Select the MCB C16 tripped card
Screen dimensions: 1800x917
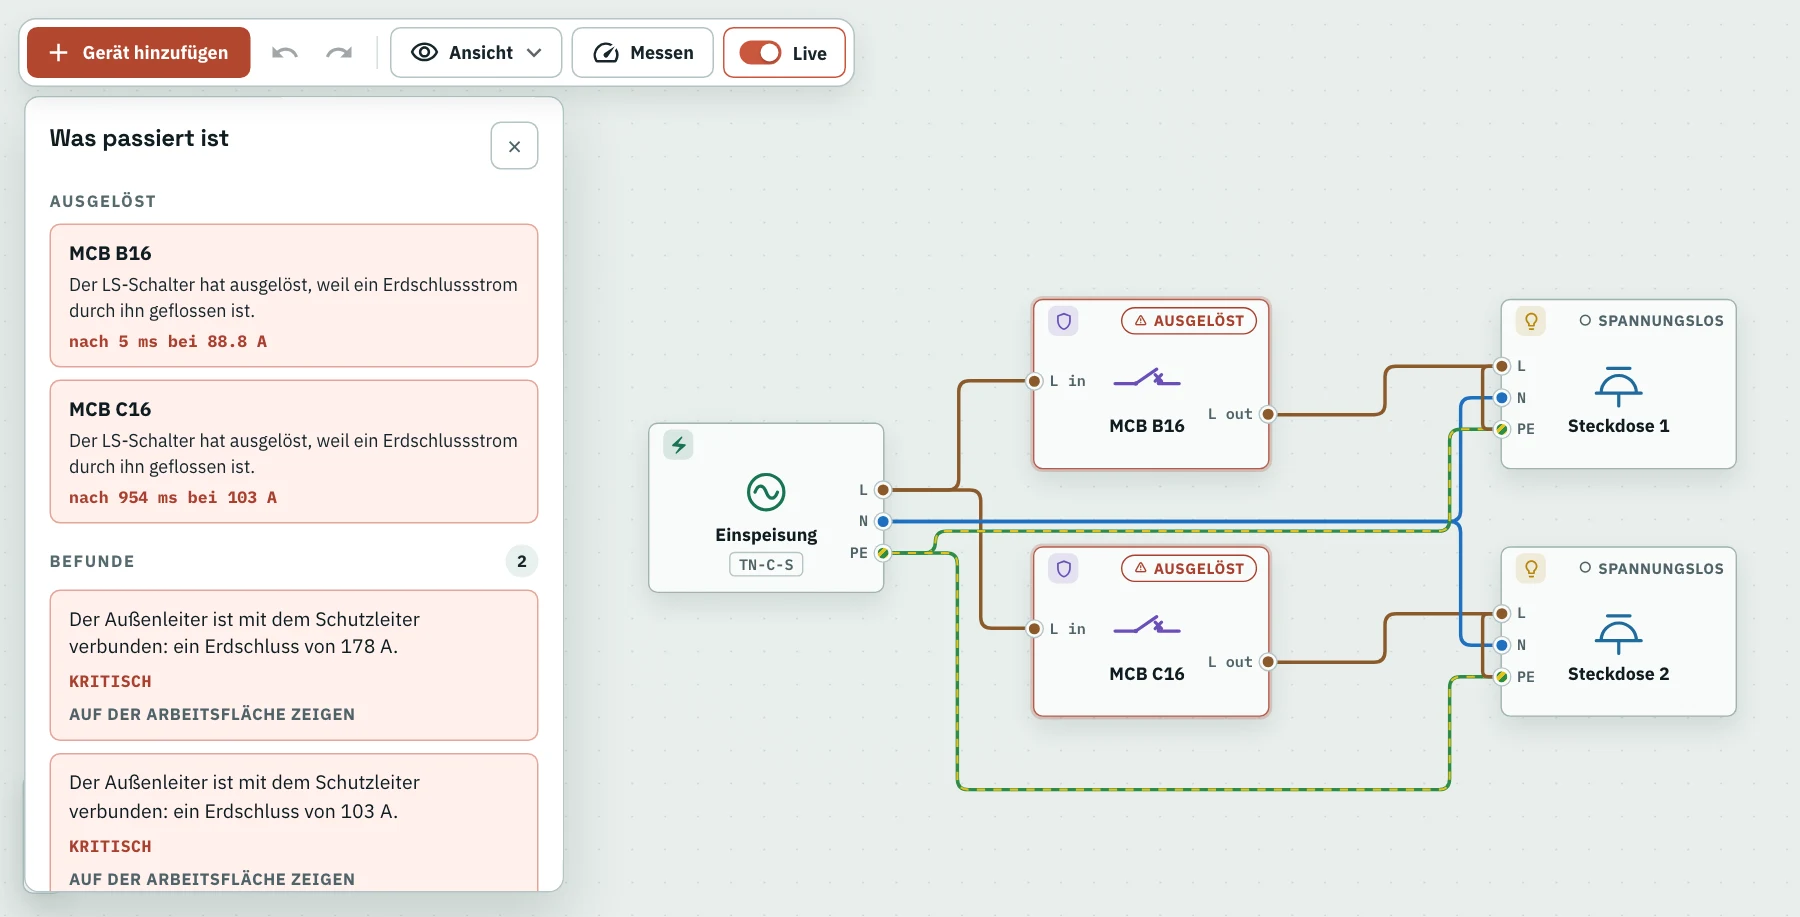coord(294,452)
